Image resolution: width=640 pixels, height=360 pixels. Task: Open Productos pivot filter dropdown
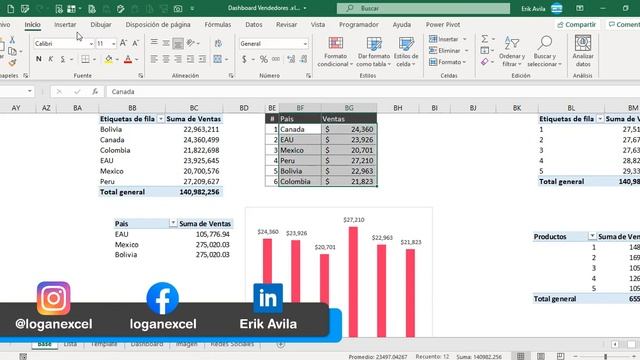pos(592,236)
